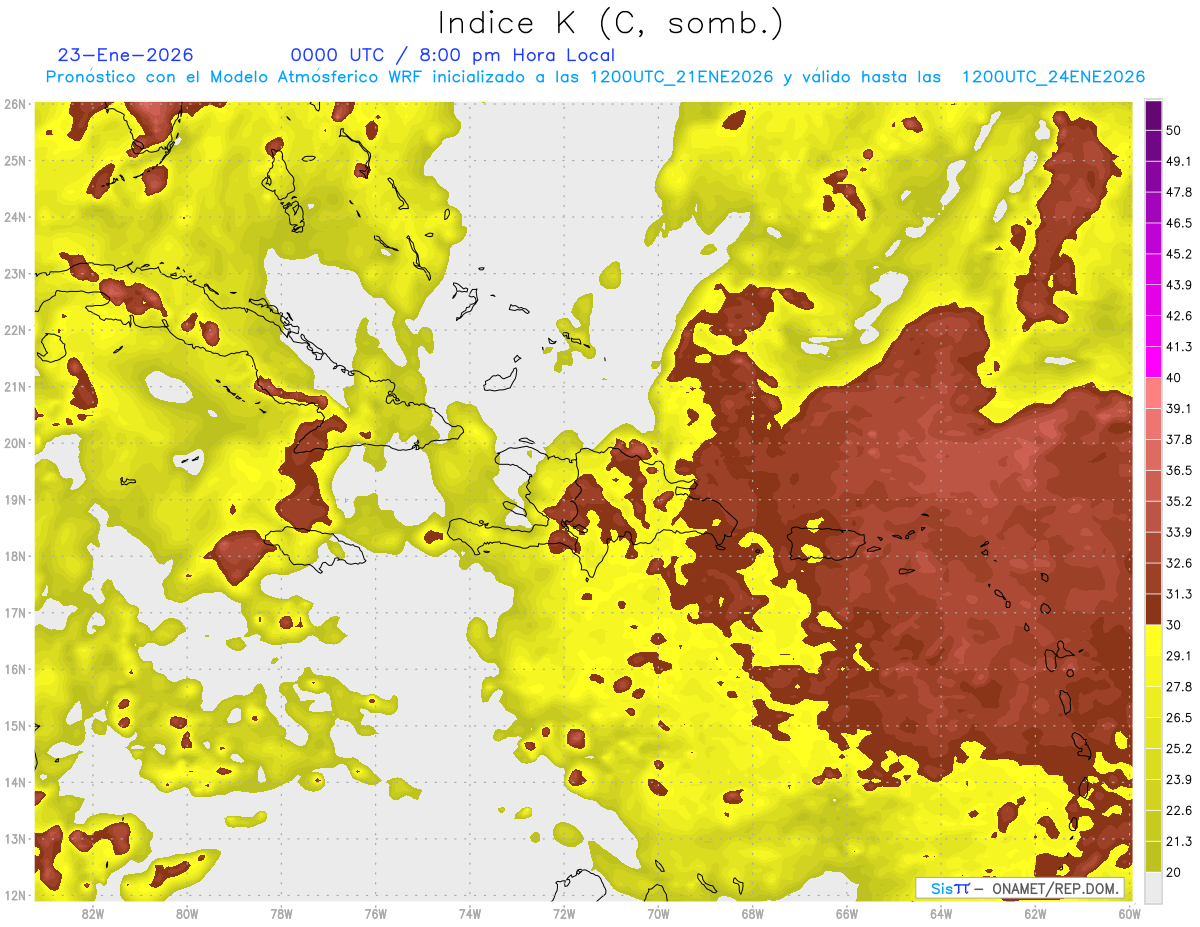Click the 19N latitude label
Viewport: 1200px width, 927px height.
tap(15, 500)
